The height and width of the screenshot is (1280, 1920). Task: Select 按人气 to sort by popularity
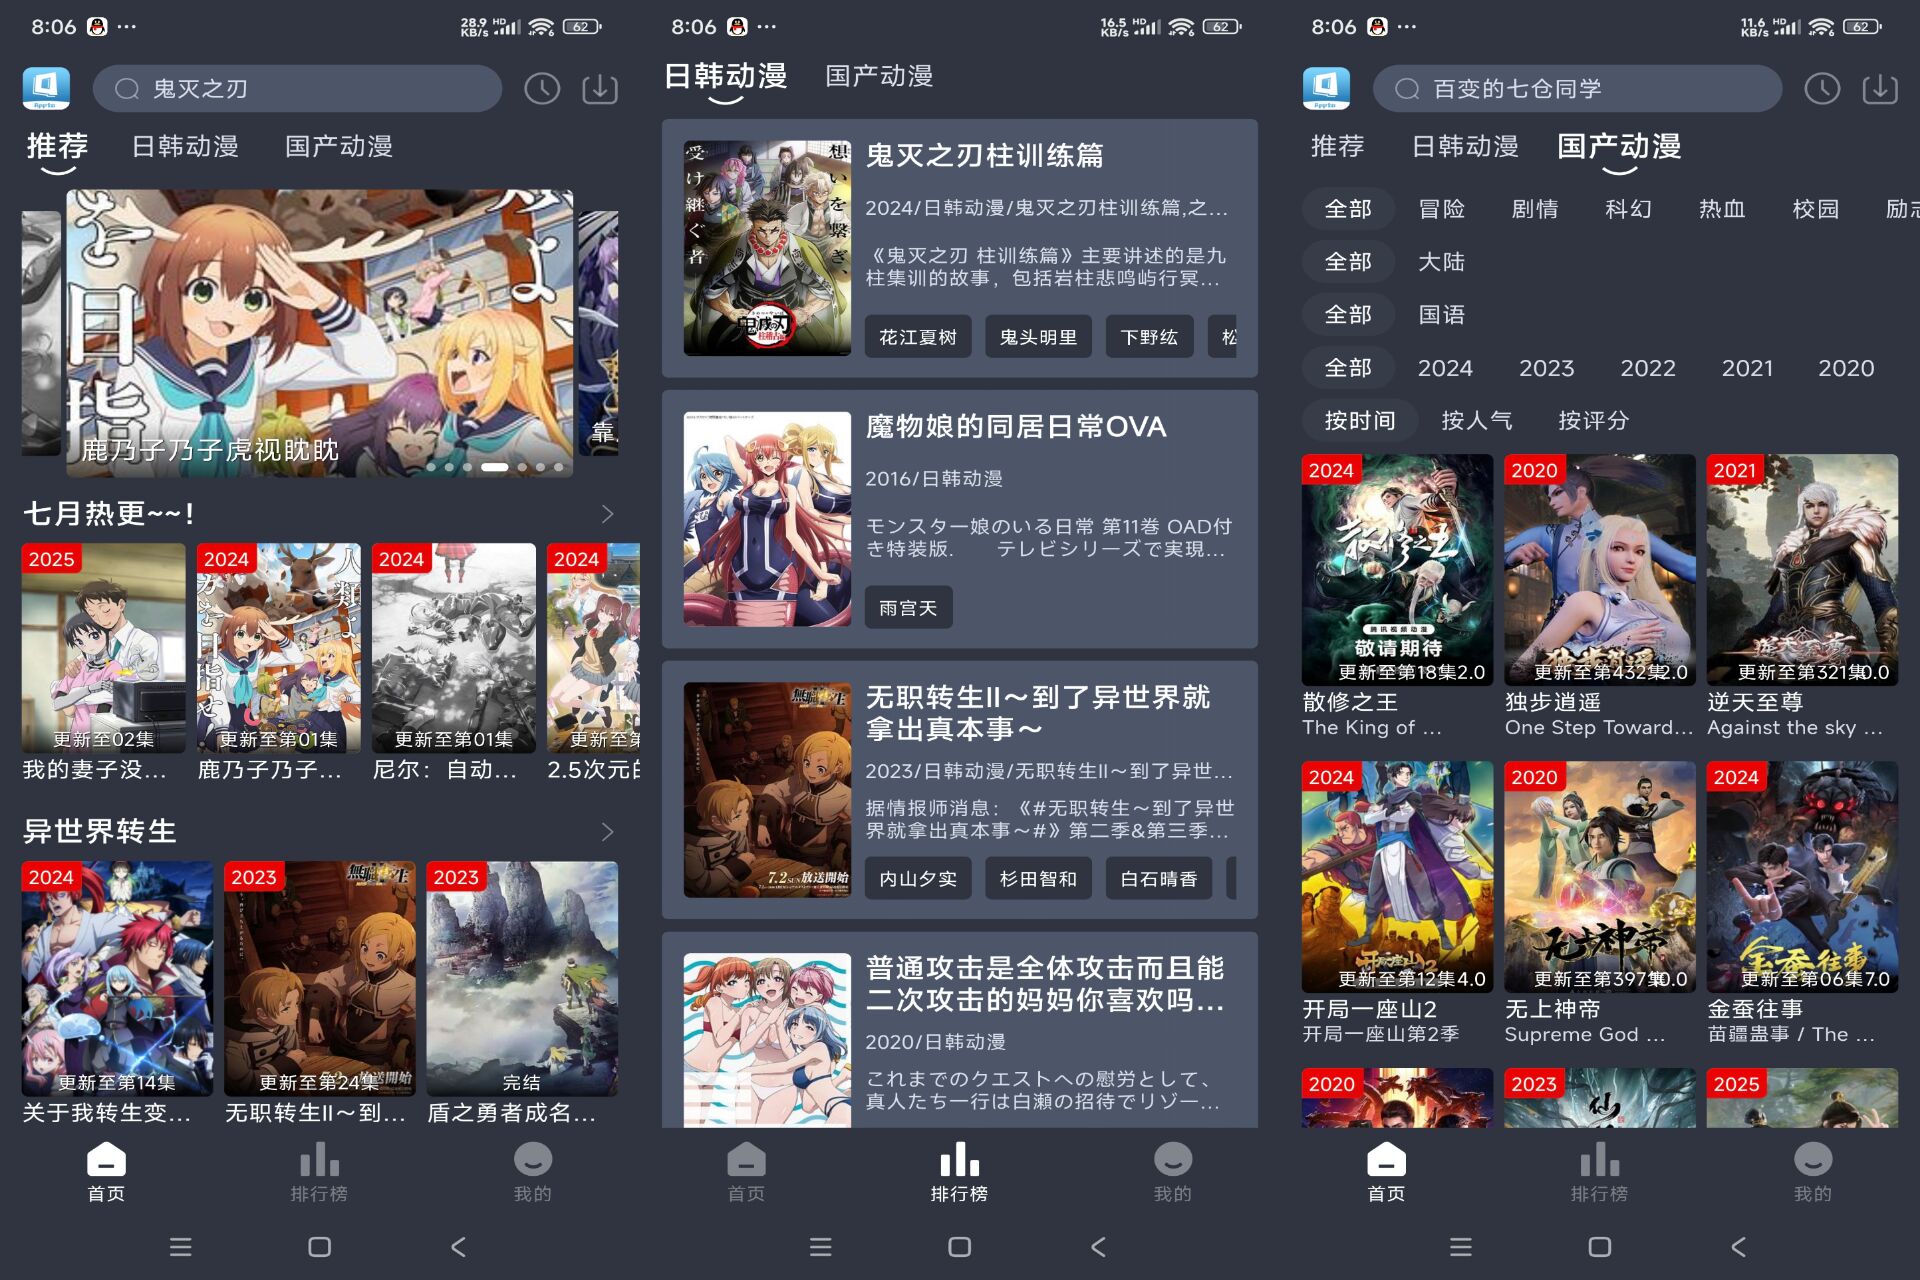1477,420
